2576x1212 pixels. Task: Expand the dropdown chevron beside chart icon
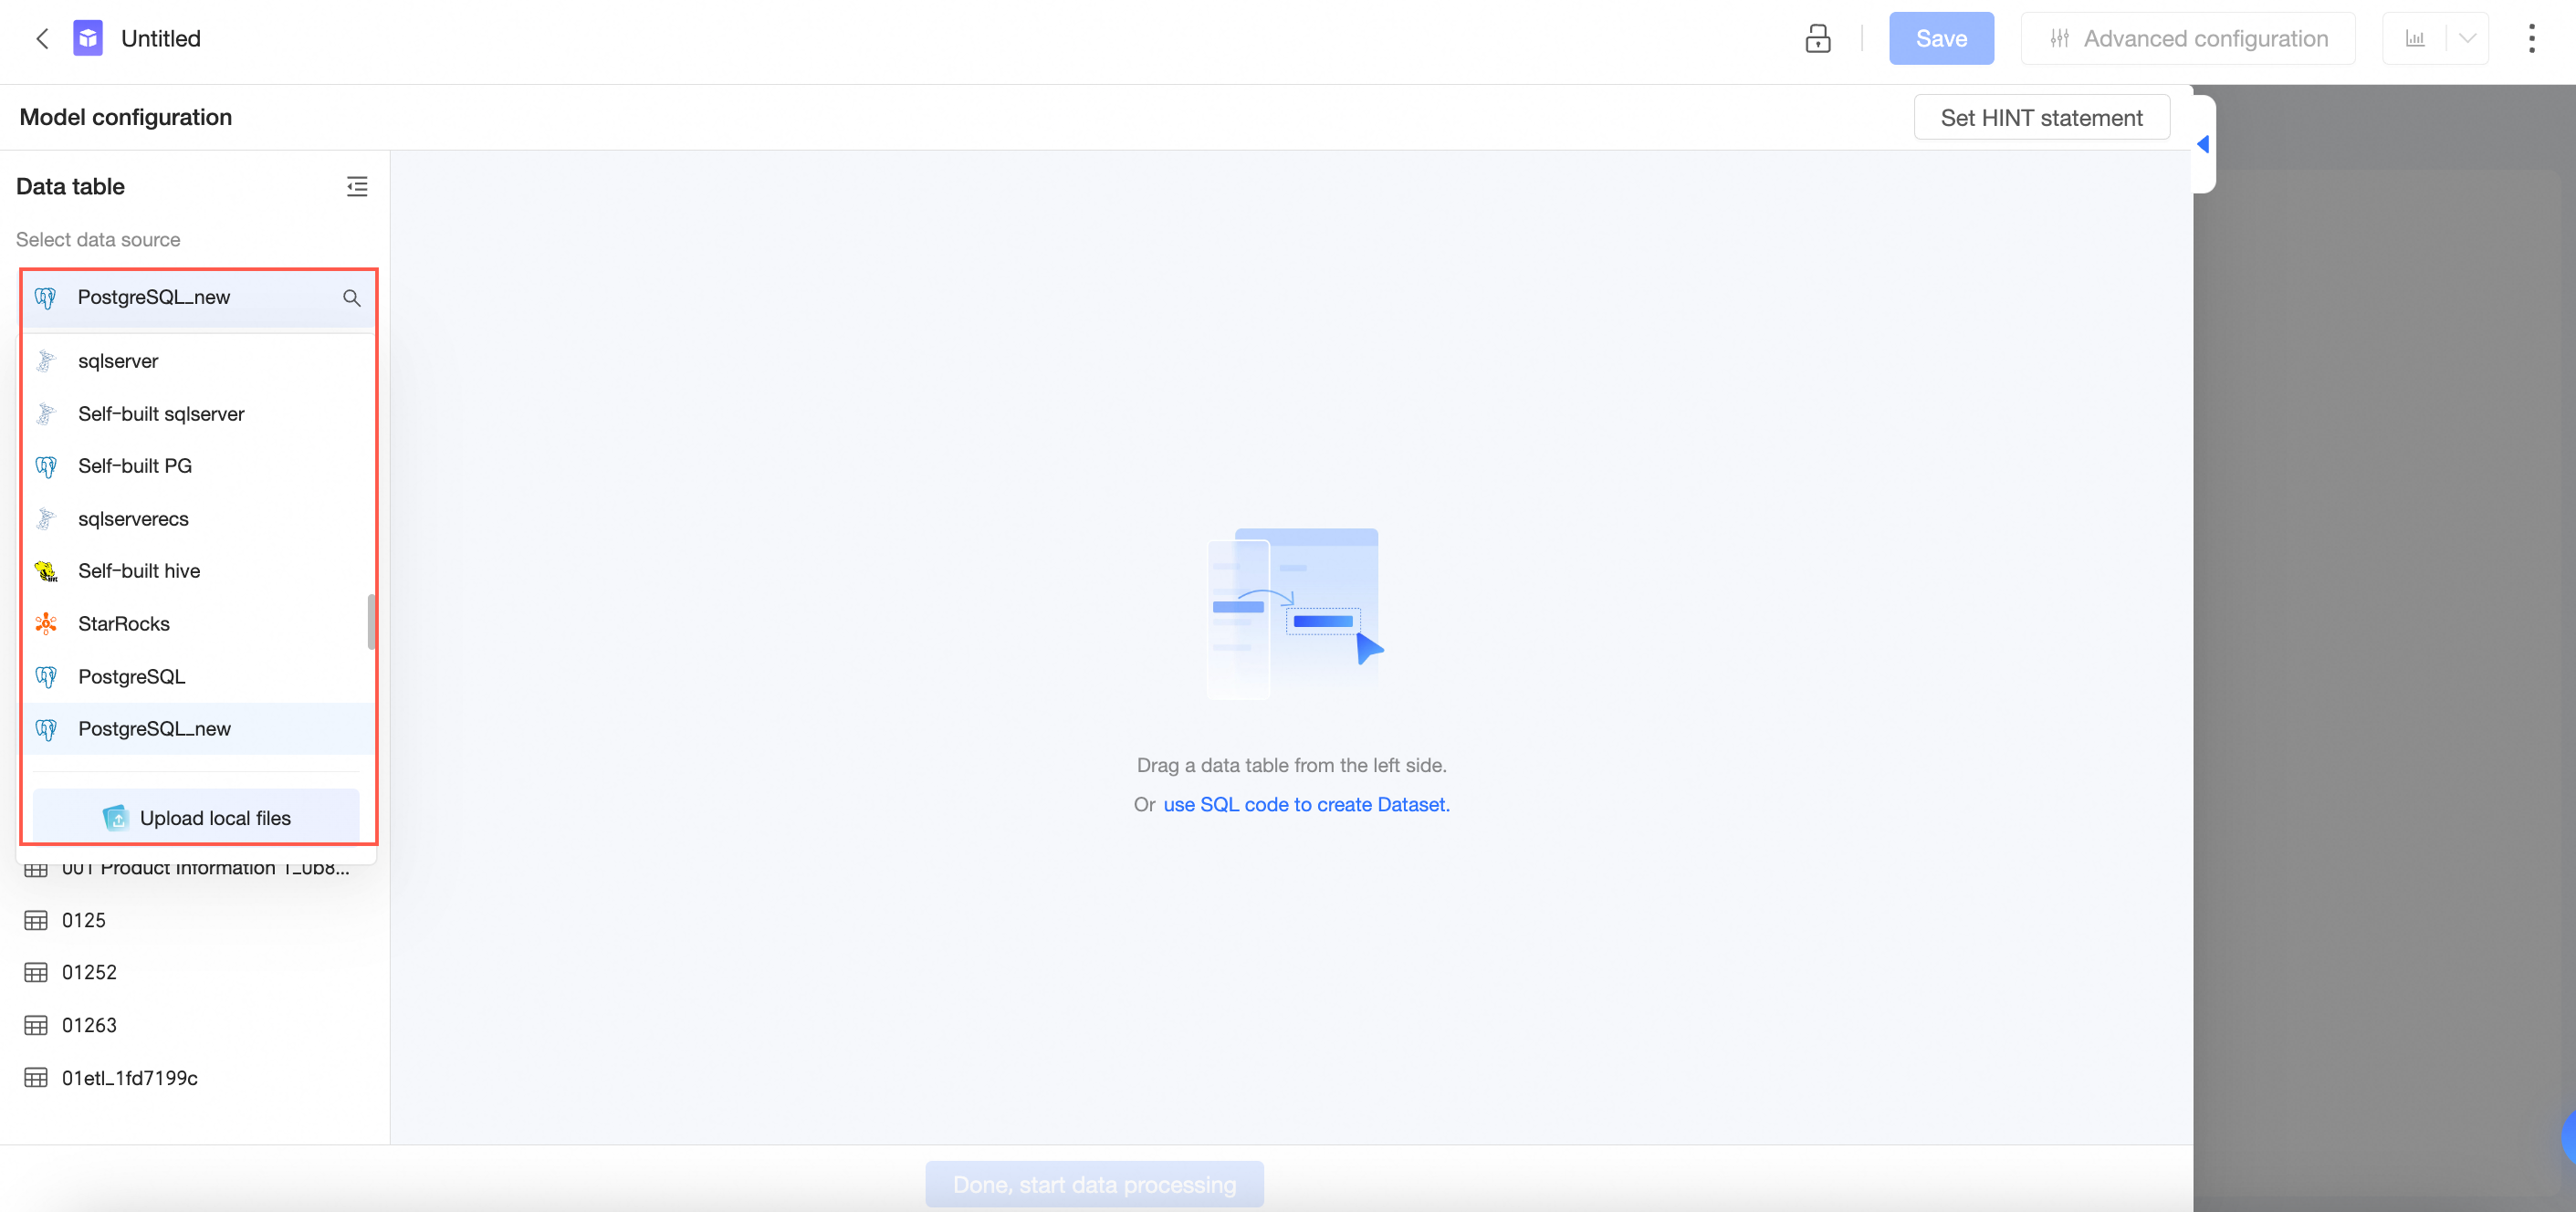[x=2467, y=38]
